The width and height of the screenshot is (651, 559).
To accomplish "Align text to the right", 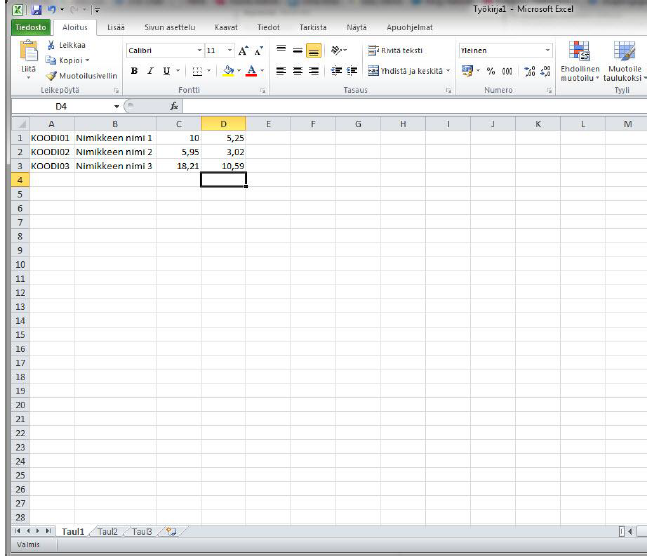I will point(313,71).
